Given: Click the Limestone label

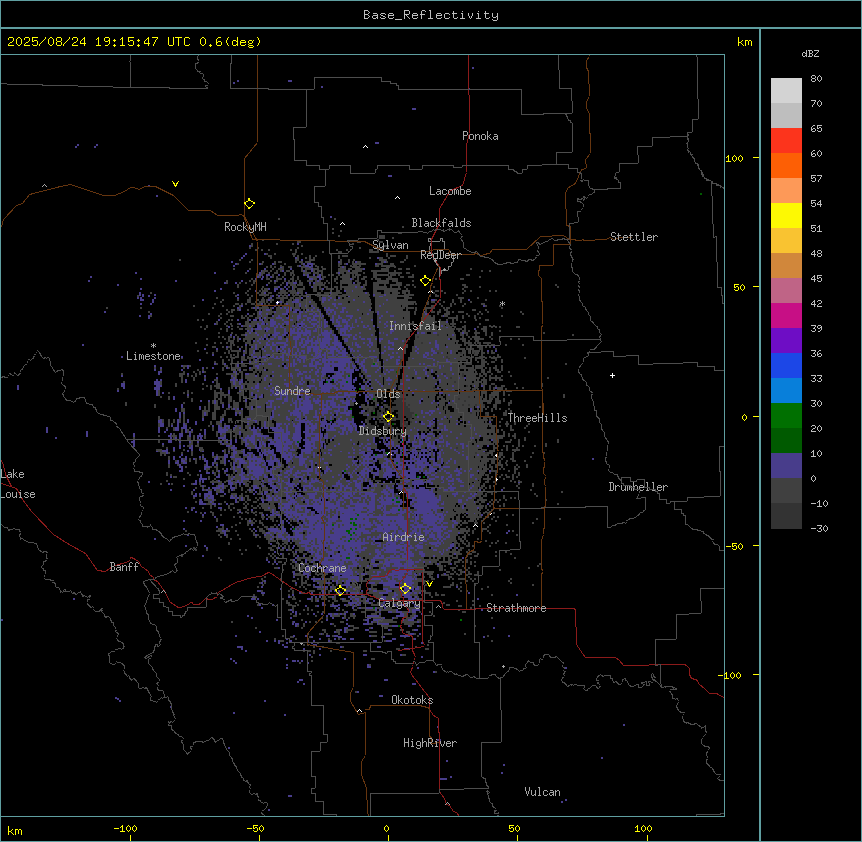Looking at the screenshot, I should [153, 356].
